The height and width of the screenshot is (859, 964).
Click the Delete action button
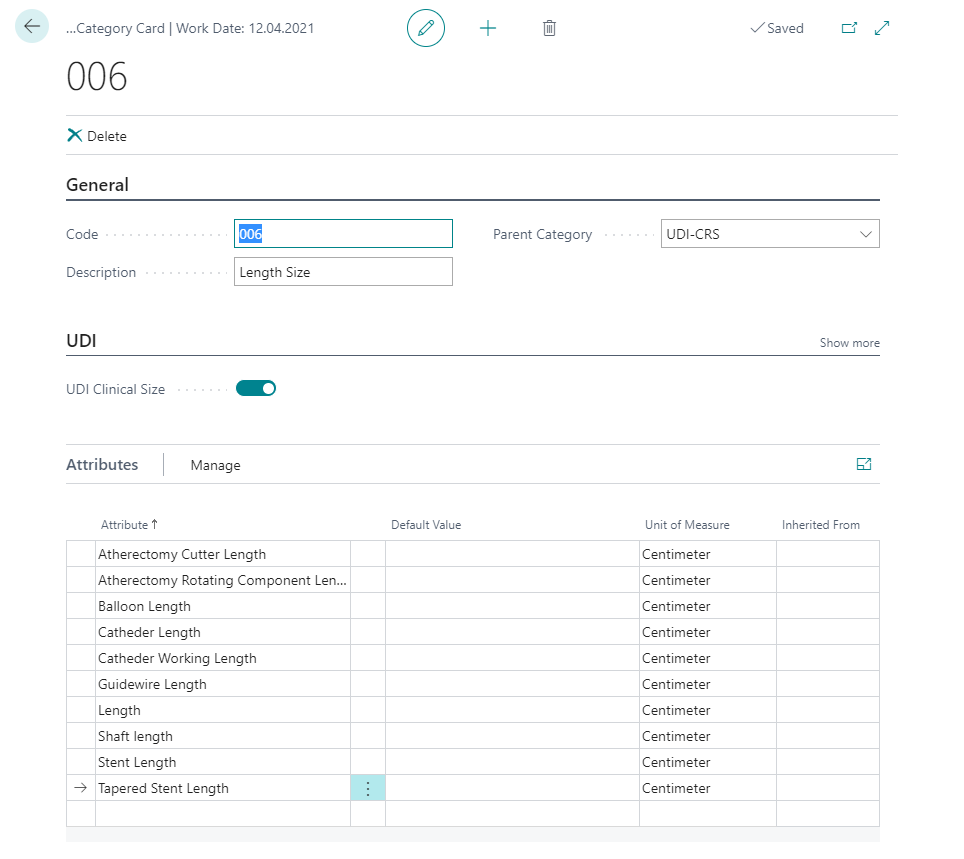(x=97, y=136)
